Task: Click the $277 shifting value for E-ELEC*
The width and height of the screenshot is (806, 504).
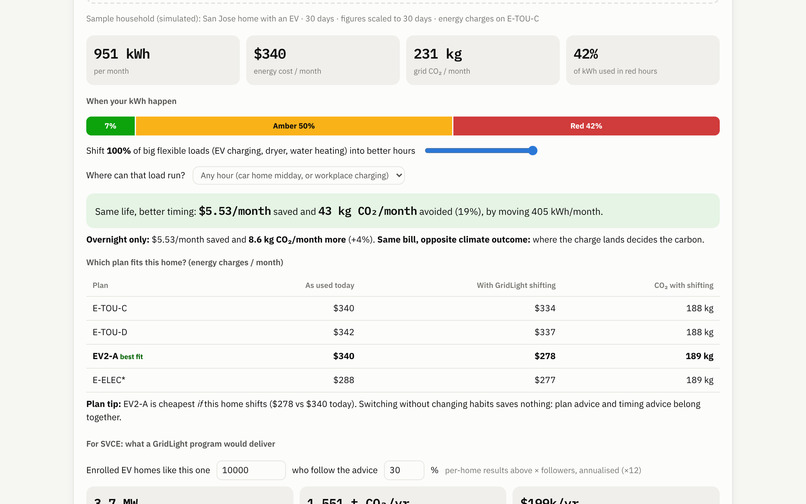Action: pyautogui.click(x=545, y=380)
